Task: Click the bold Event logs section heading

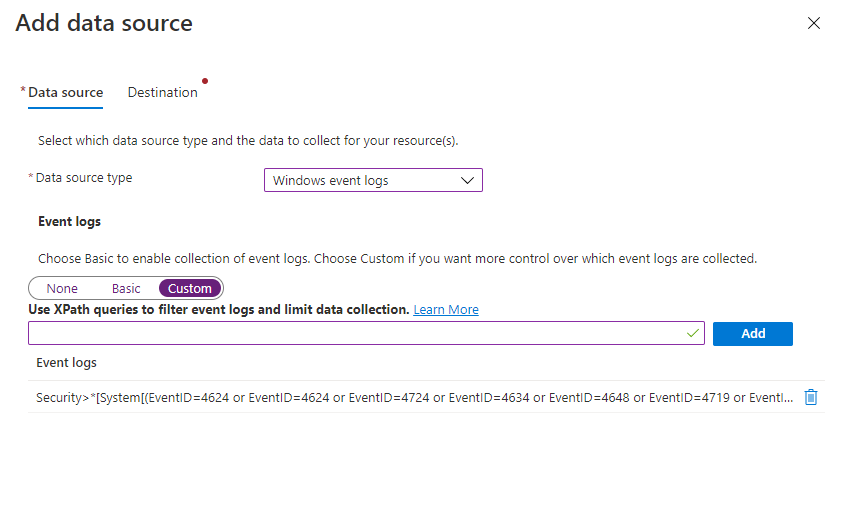Action: point(69,221)
